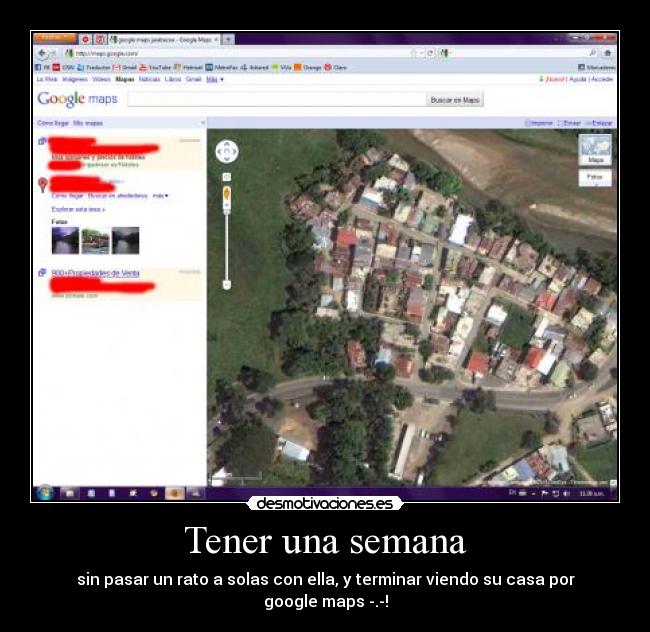Screen dimensions: 650x632
Task: Open the Orange bookmark
Action: [x=308, y=67]
